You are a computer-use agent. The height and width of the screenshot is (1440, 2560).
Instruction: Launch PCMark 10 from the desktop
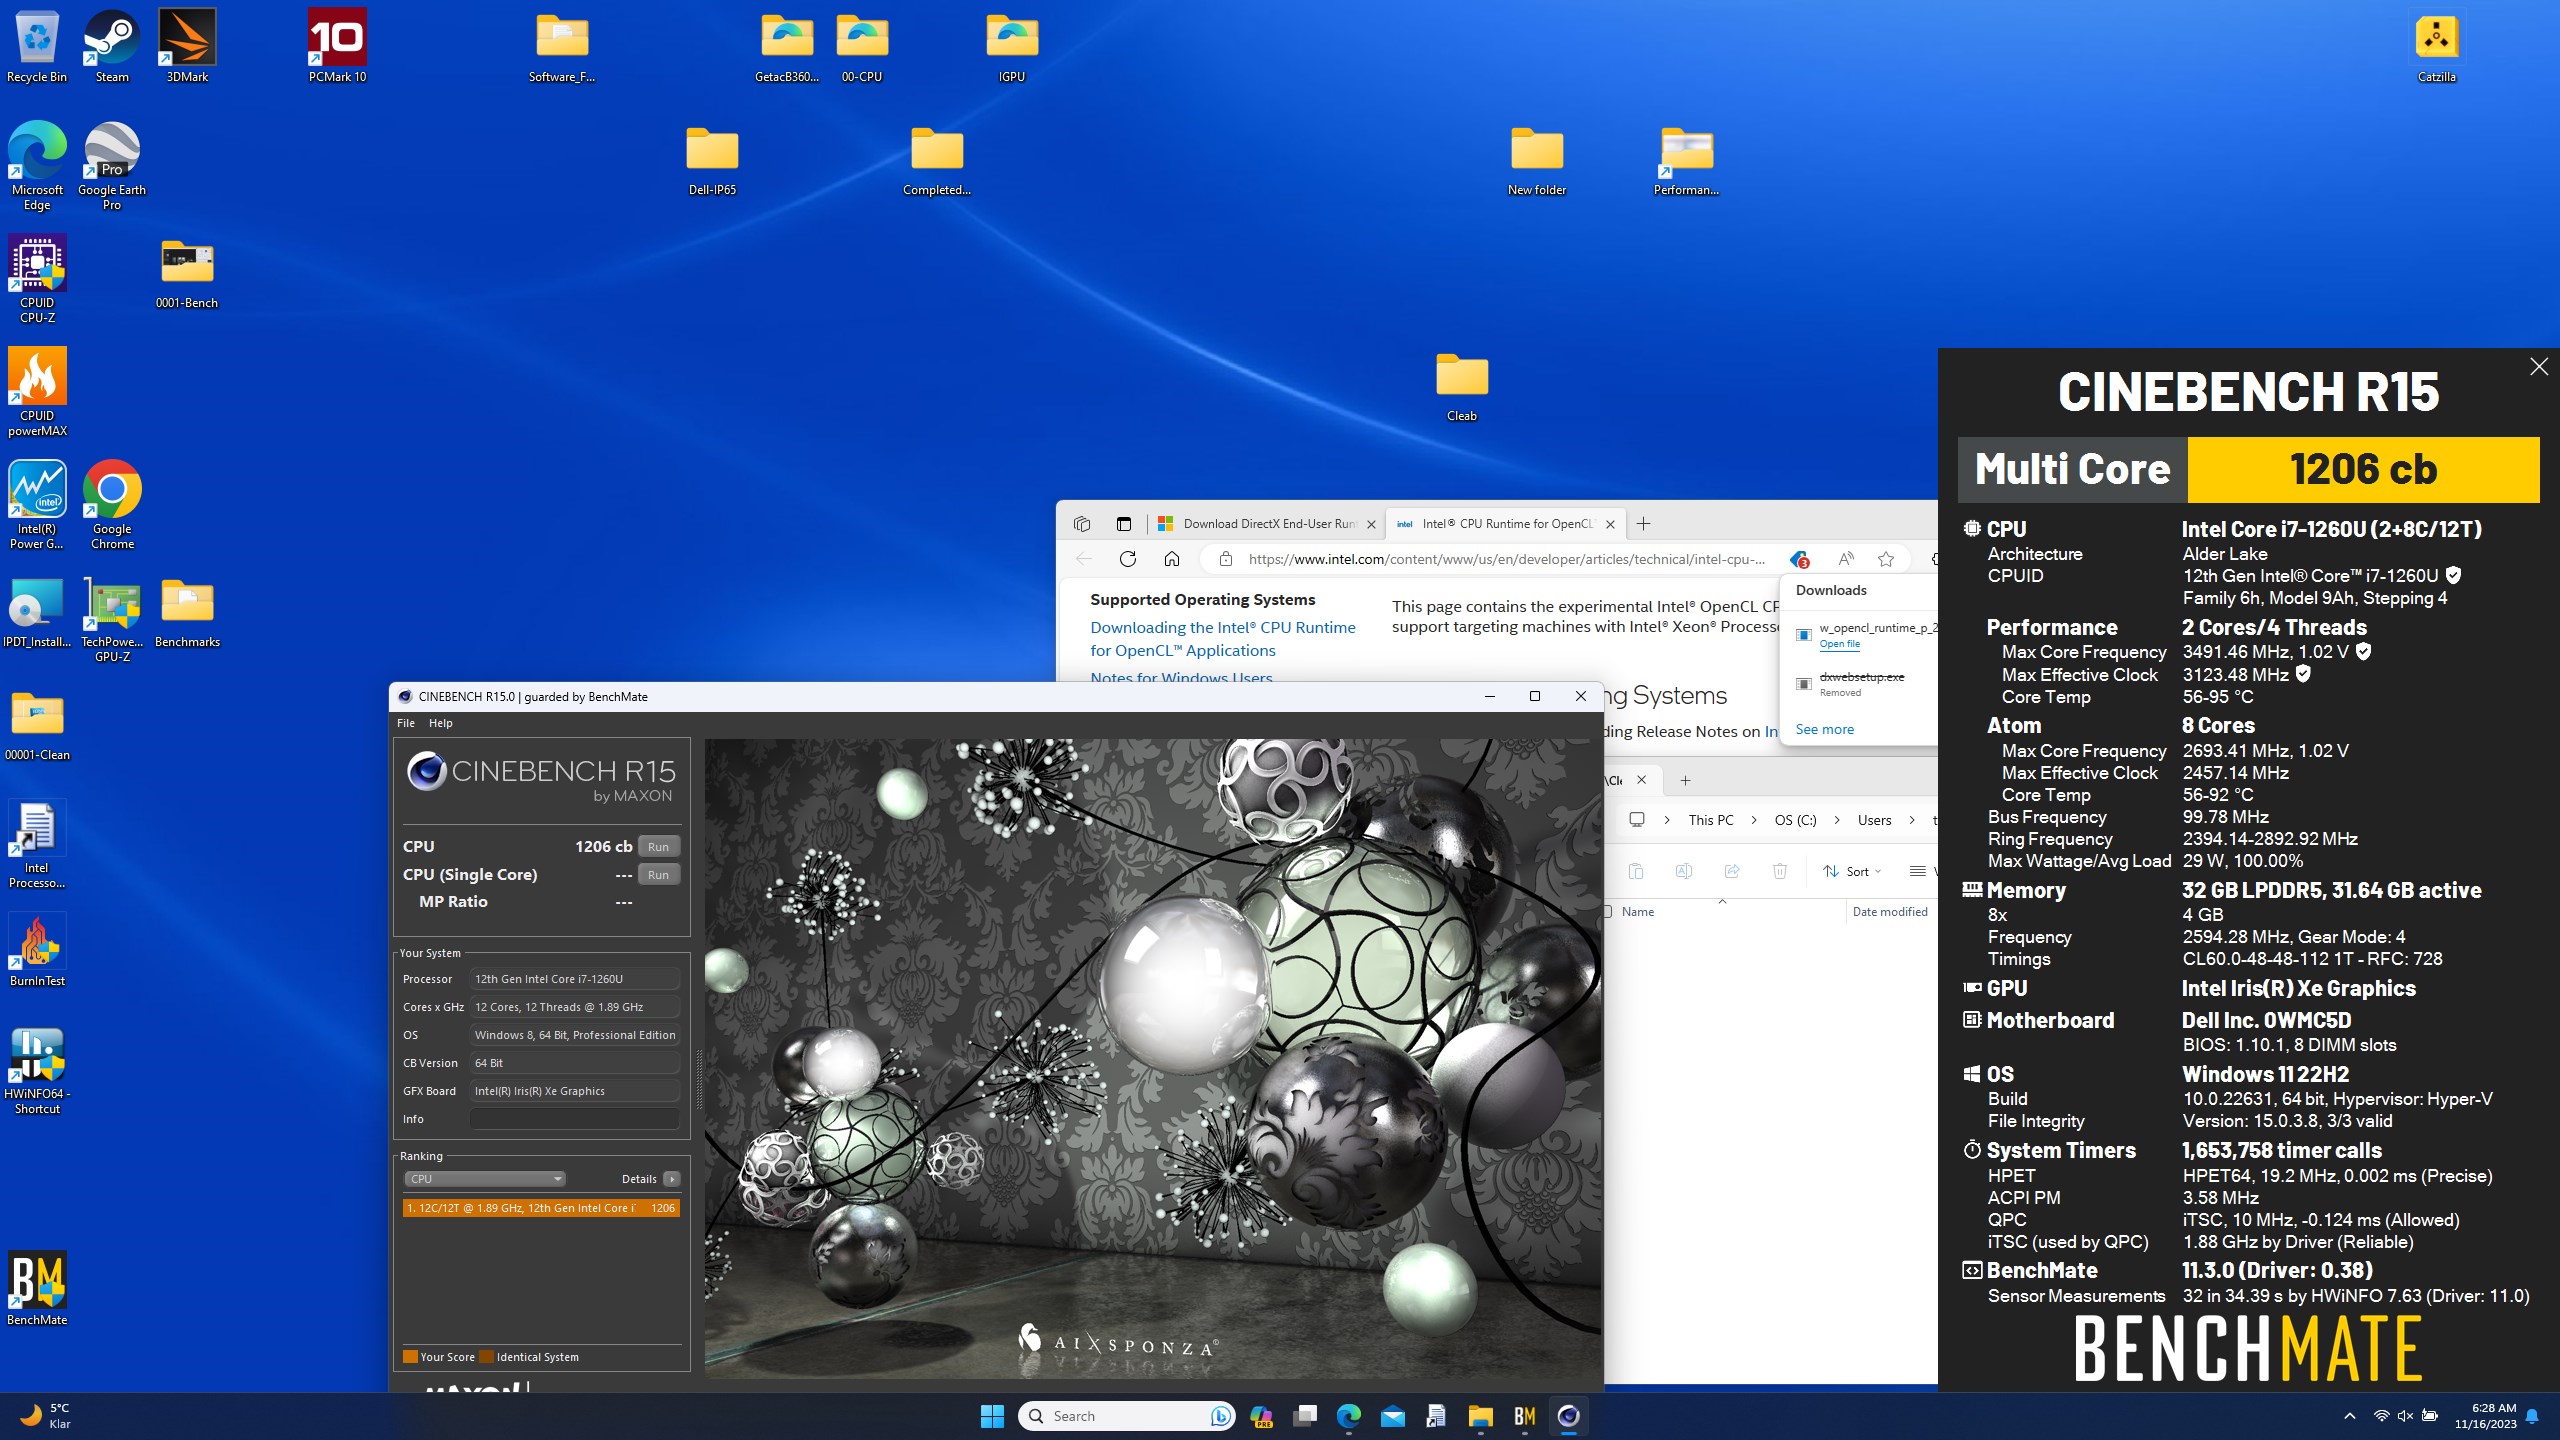(x=337, y=46)
